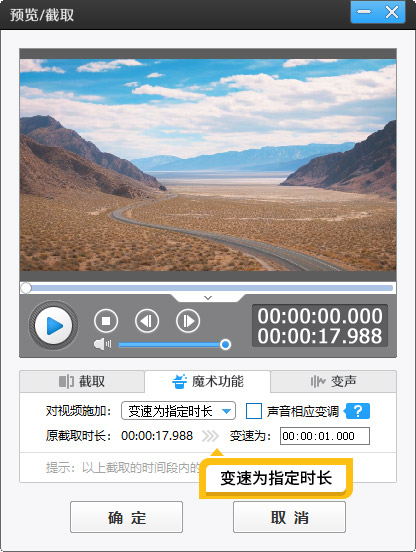Collapse panel using the chevron below the seek bar

coord(208,298)
